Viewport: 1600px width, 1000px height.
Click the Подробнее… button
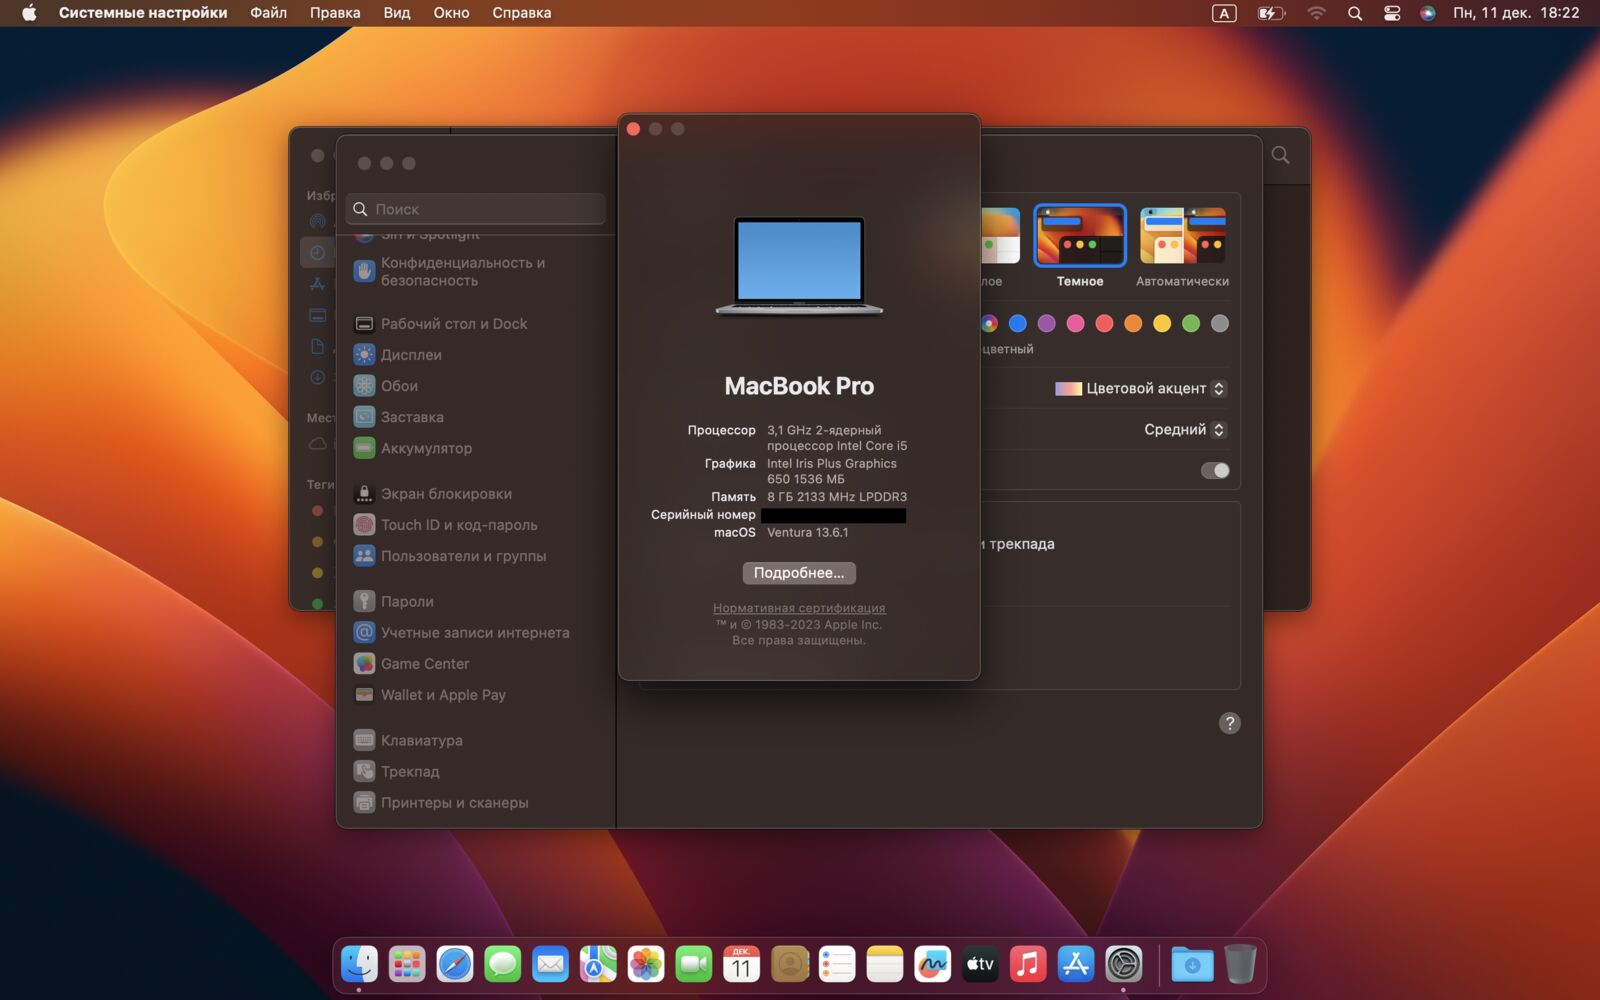[x=798, y=572]
